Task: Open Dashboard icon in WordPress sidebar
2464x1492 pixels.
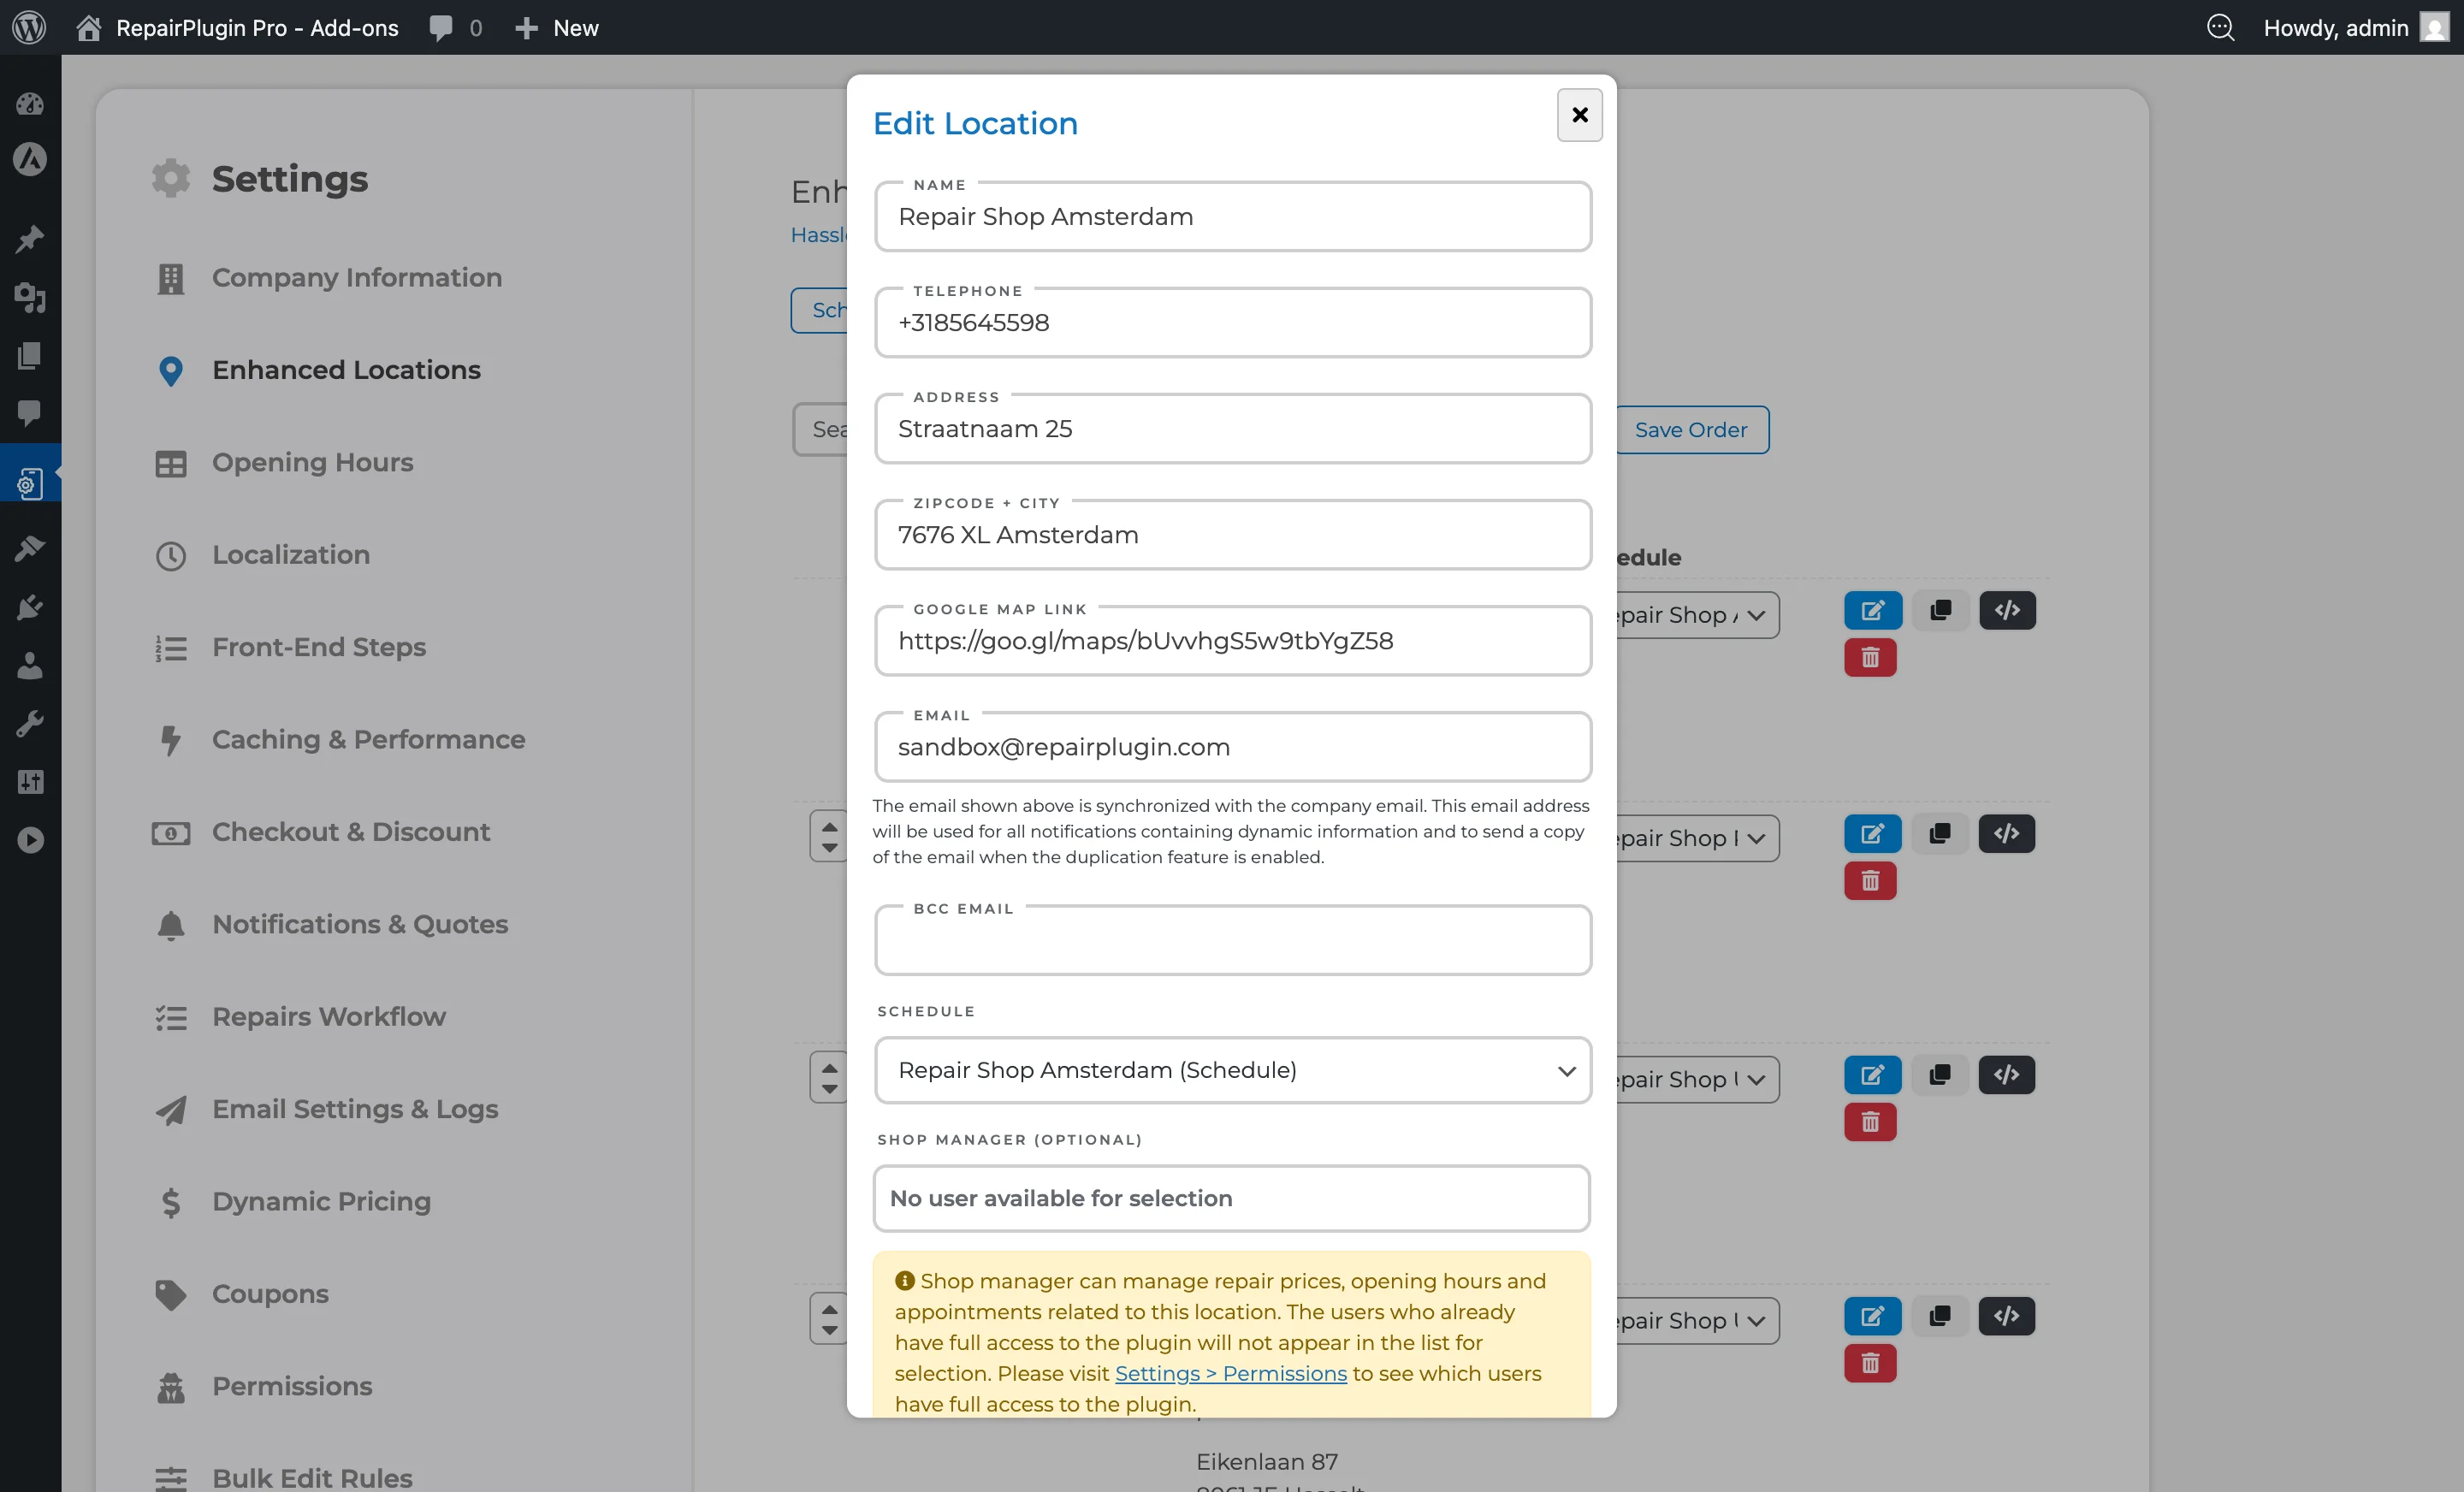Action: pyautogui.click(x=30, y=103)
